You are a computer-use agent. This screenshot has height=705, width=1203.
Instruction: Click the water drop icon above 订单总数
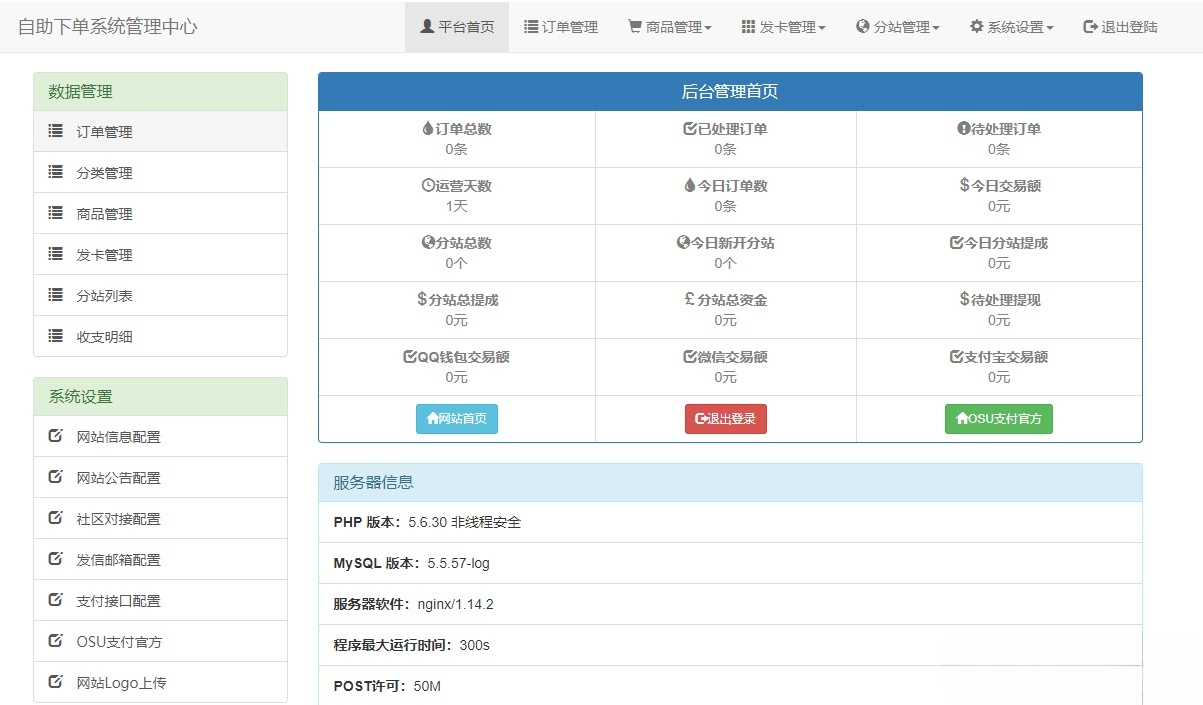click(x=426, y=127)
